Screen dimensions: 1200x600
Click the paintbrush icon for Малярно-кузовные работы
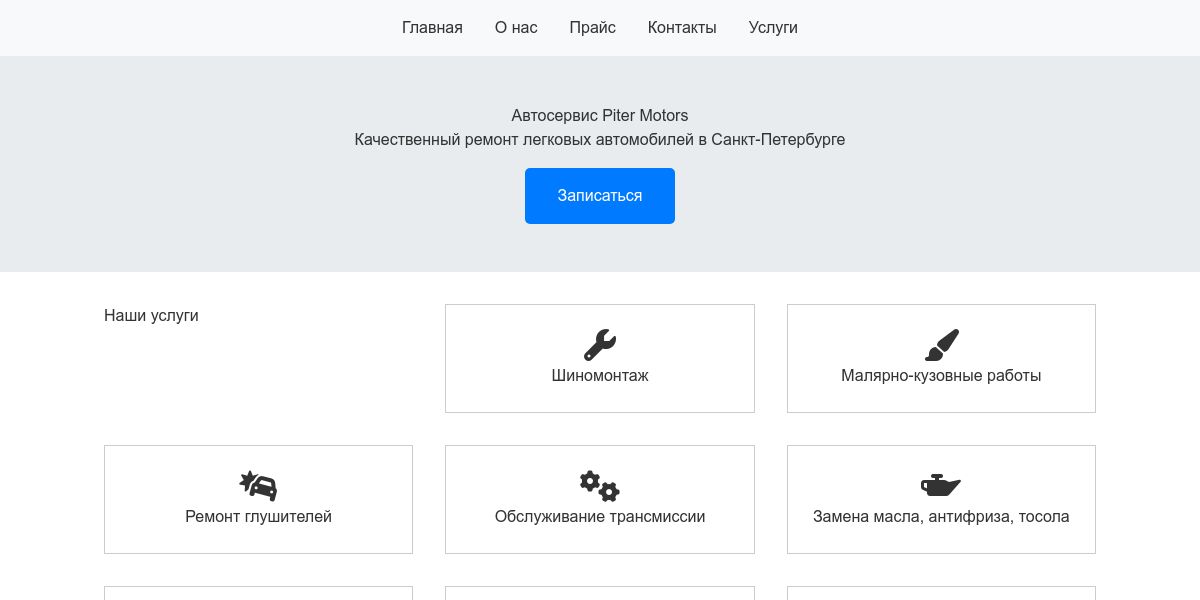(941, 345)
